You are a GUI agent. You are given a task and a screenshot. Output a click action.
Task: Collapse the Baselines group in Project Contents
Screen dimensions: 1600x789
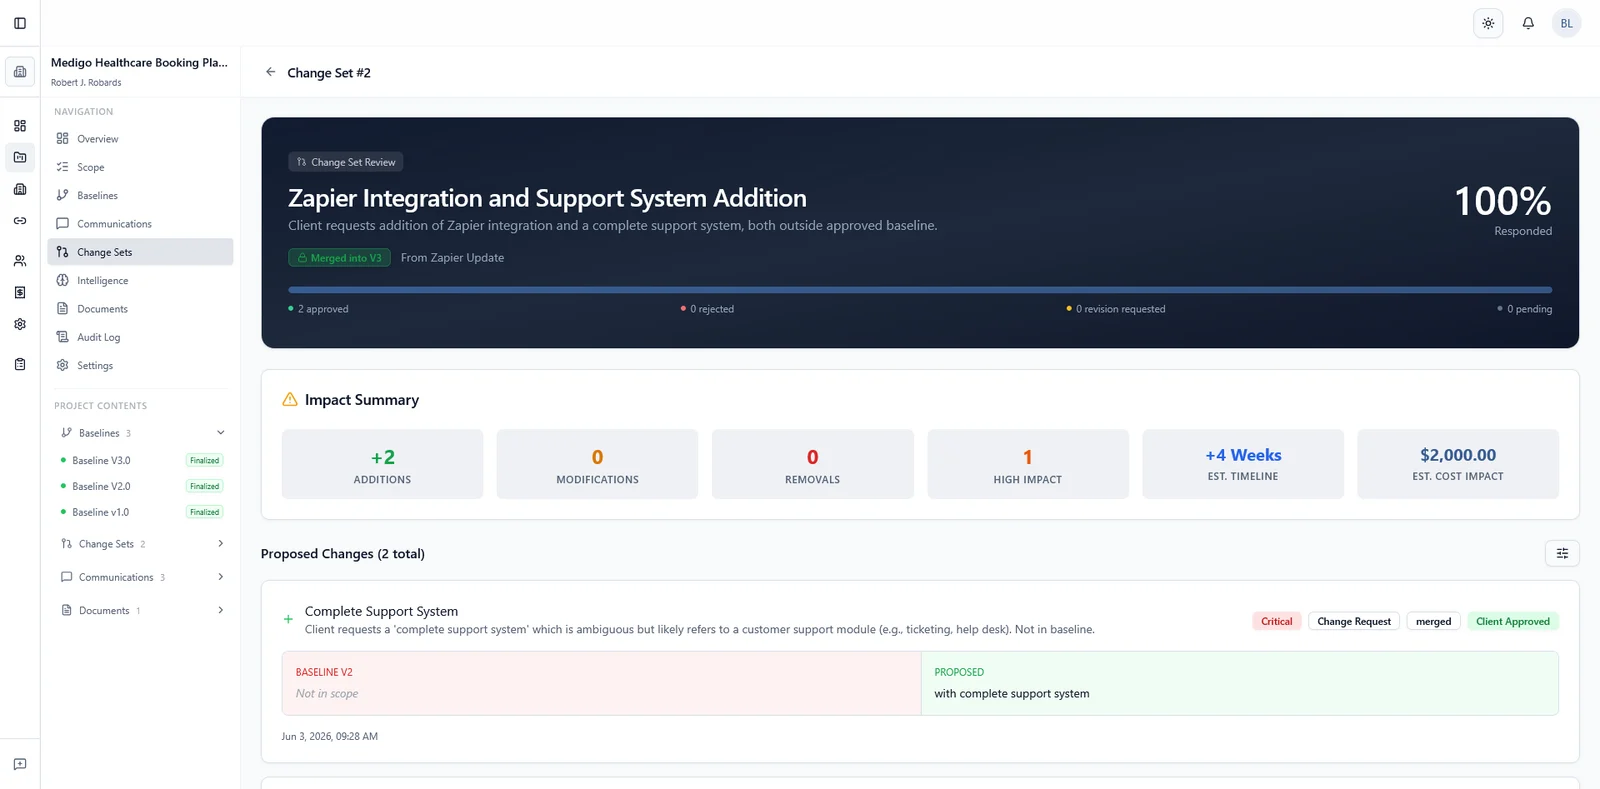(220, 433)
